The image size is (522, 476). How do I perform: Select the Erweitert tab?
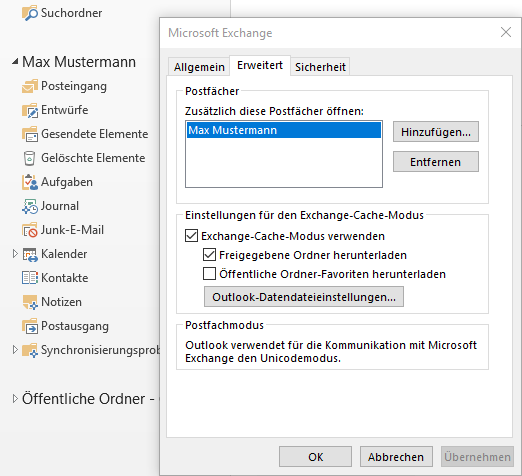pos(260,65)
